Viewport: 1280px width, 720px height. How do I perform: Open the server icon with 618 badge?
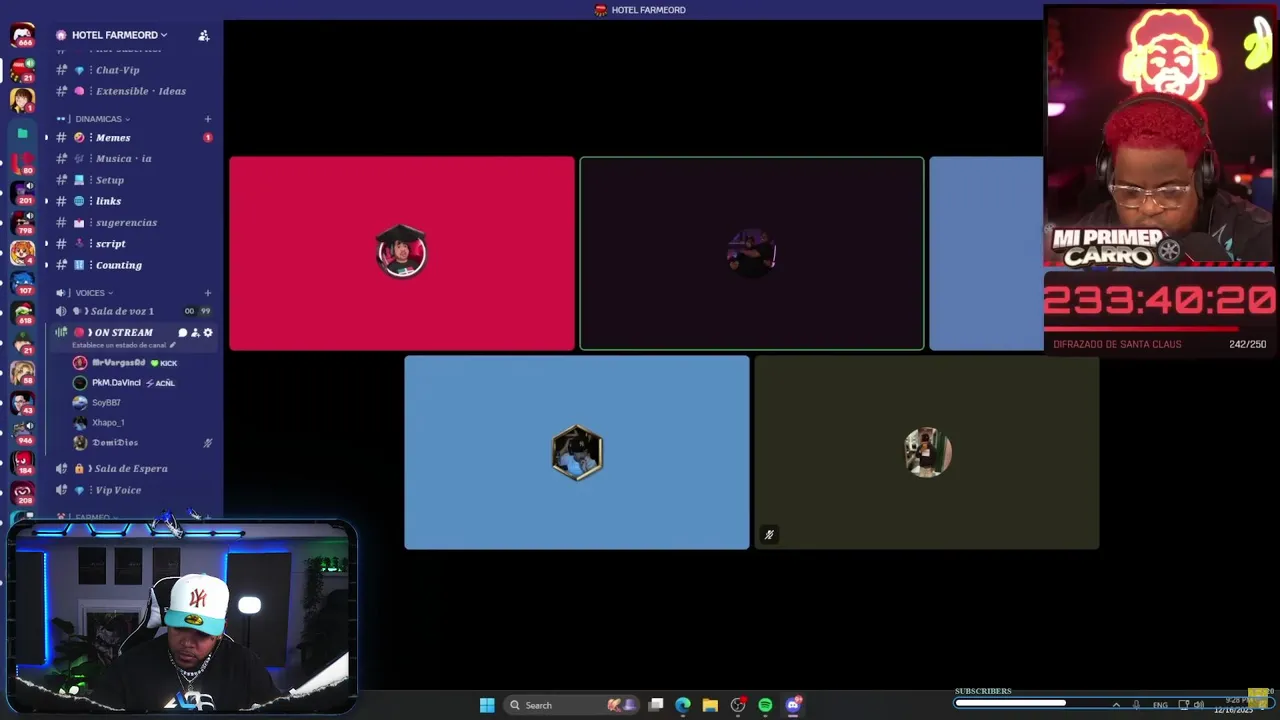(22, 312)
